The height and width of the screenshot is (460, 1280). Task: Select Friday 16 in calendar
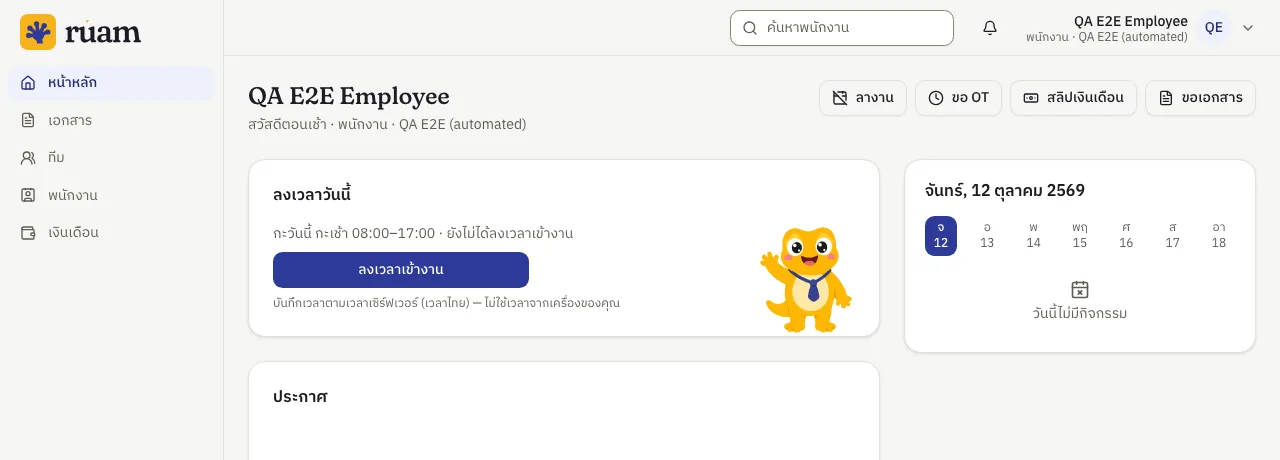tap(1126, 236)
